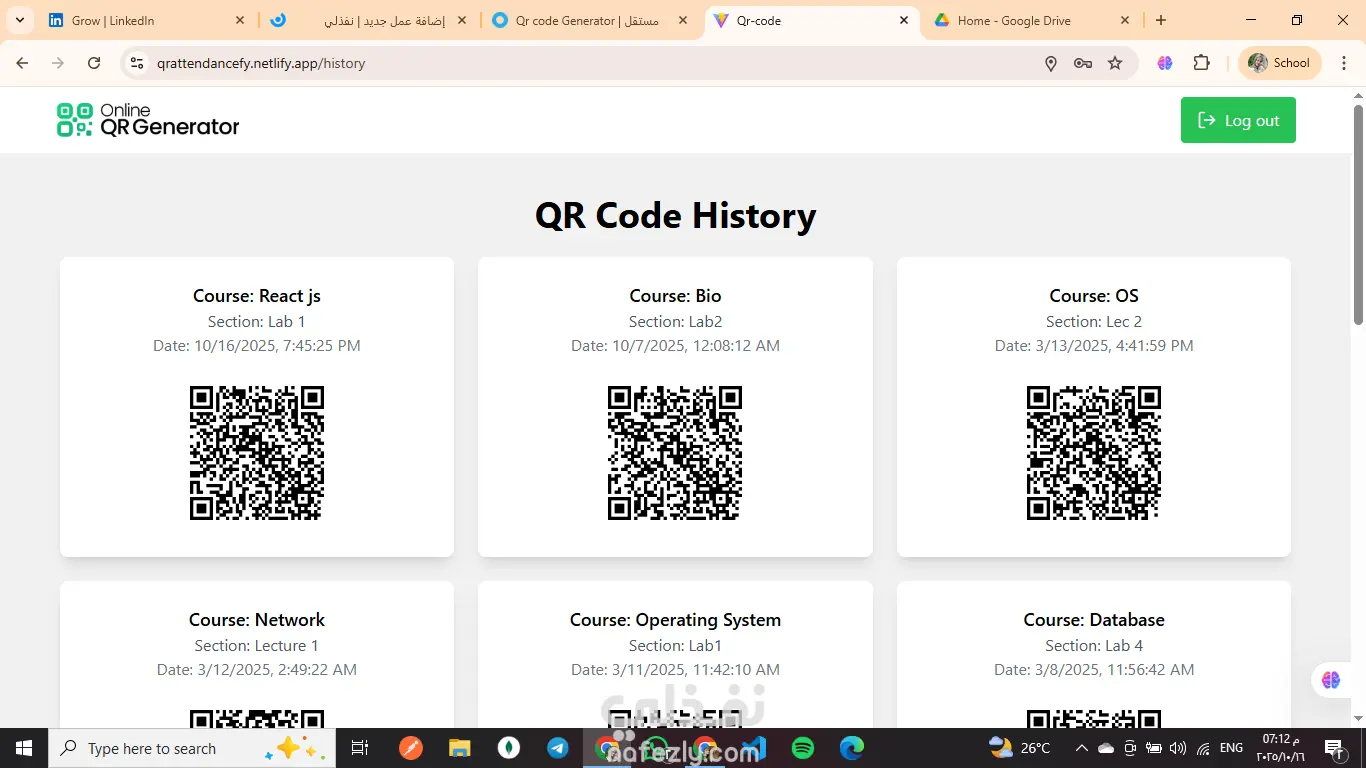The width and height of the screenshot is (1366, 768).
Task: Open Microsoft Edge from the taskbar
Action: 852,748
